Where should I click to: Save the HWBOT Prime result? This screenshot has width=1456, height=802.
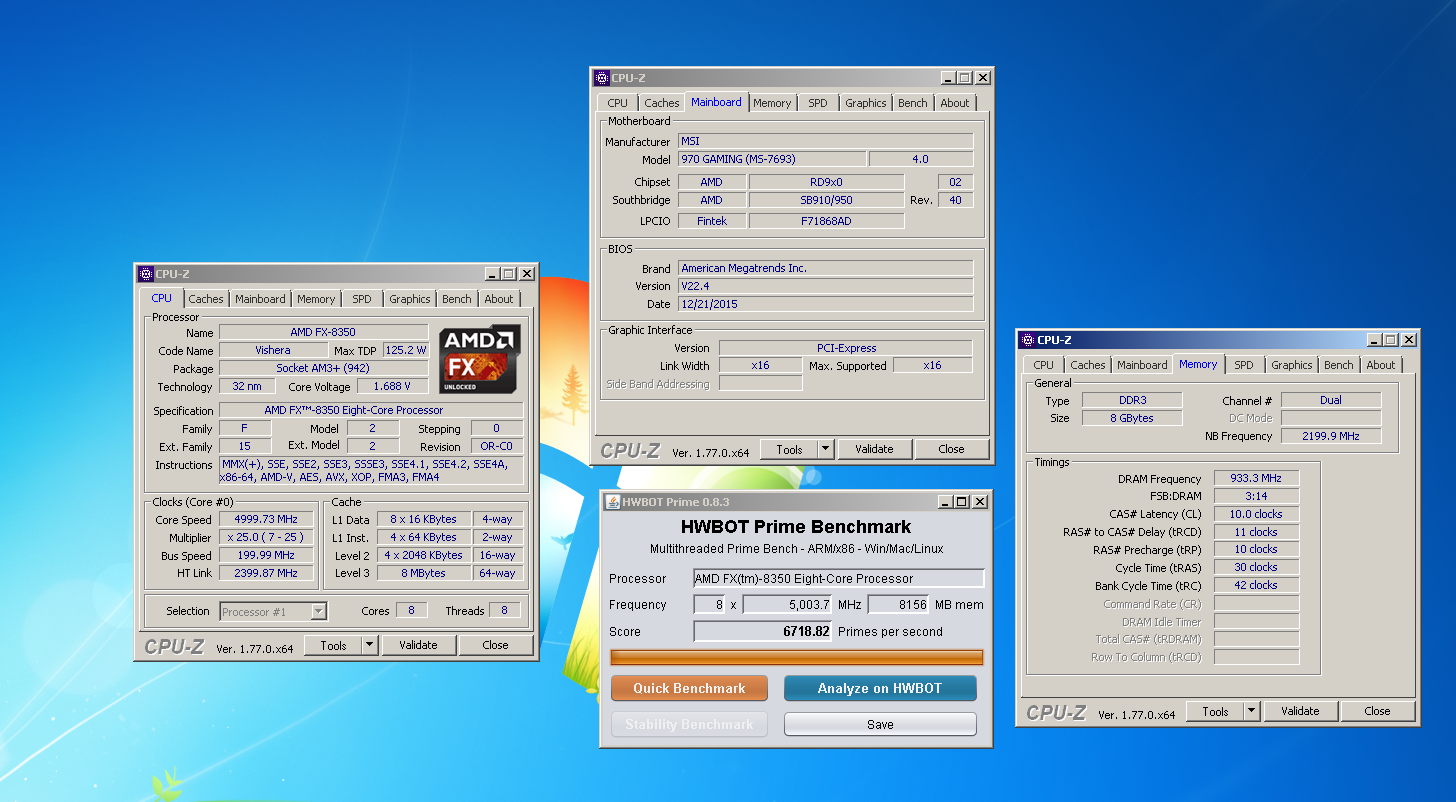[880, 724]
